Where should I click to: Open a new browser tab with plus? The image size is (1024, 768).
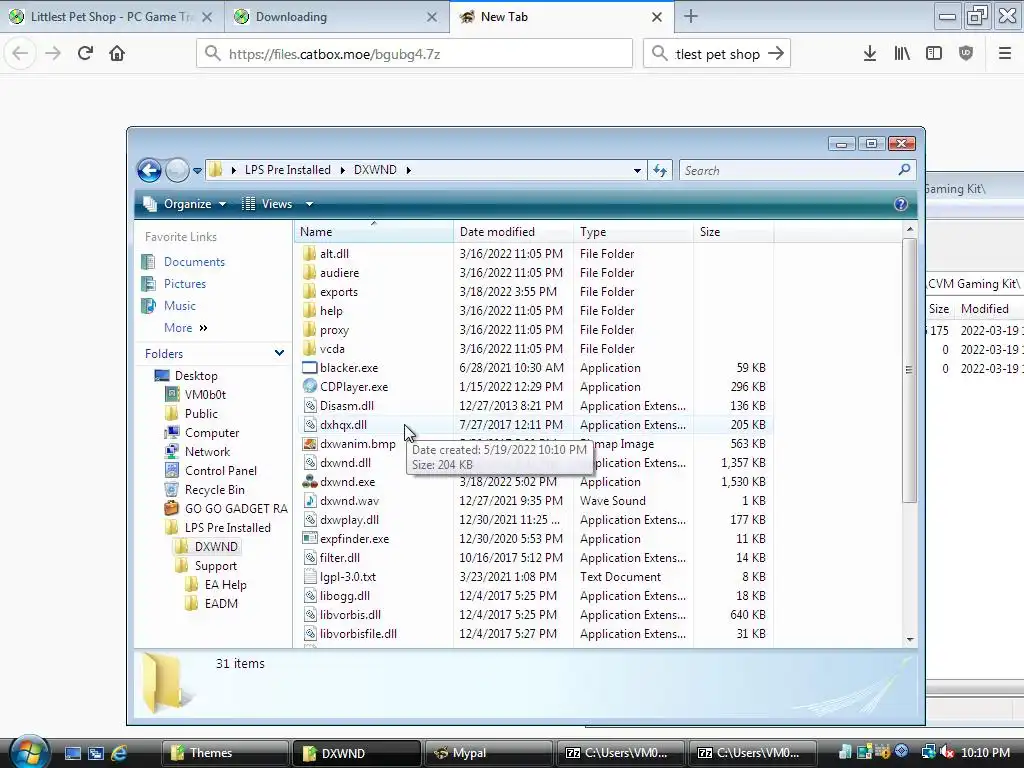(x=691, y=17)
